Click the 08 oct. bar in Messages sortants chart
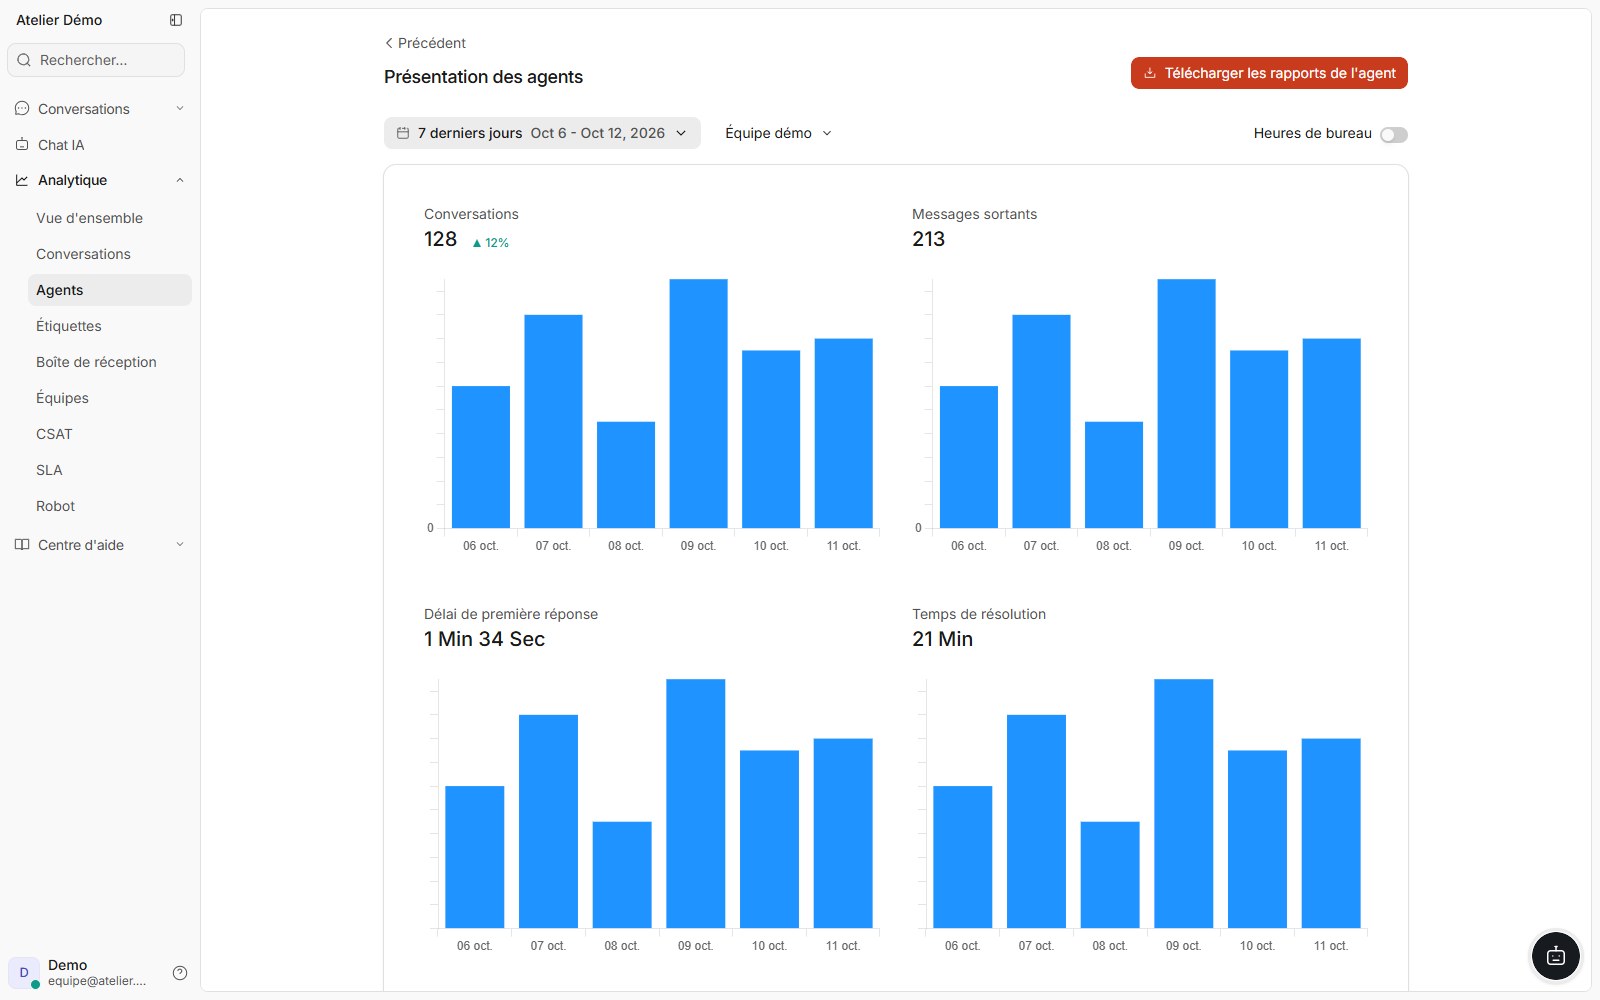 (1114, 474)
